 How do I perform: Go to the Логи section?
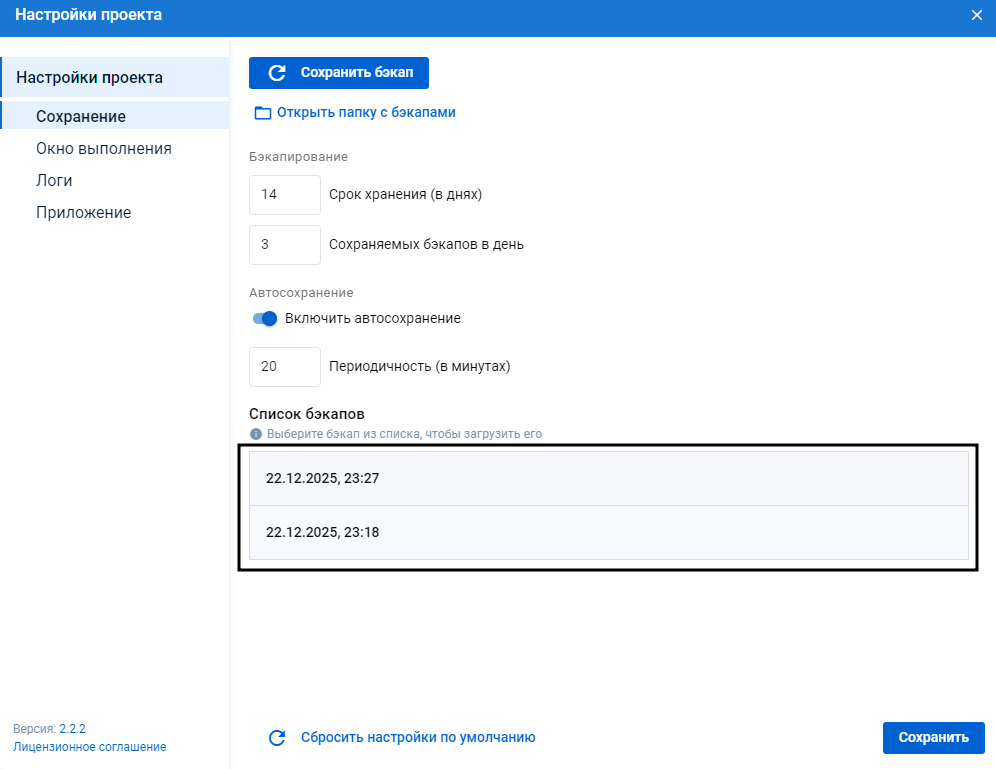[54, 180]
